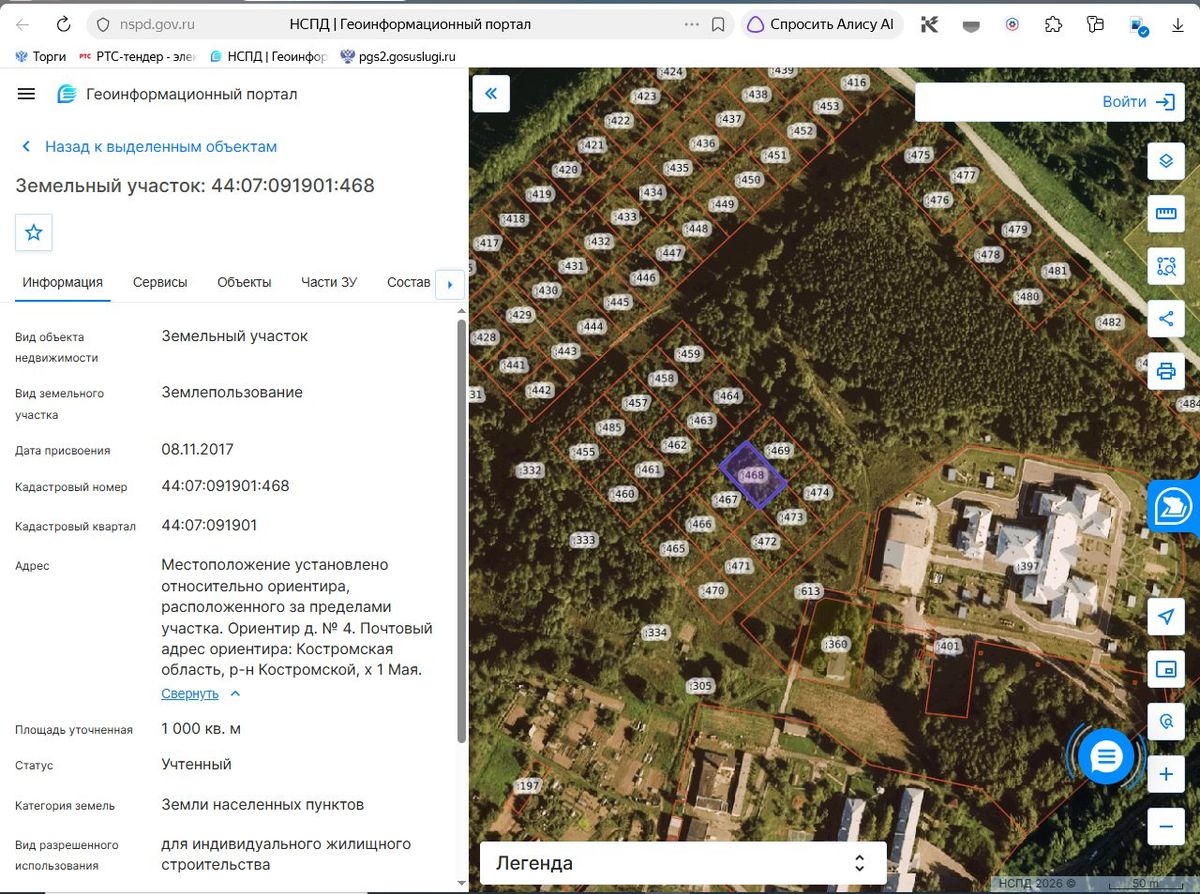Open the round chat message button
The image size is (1200, 894).
1105,757
